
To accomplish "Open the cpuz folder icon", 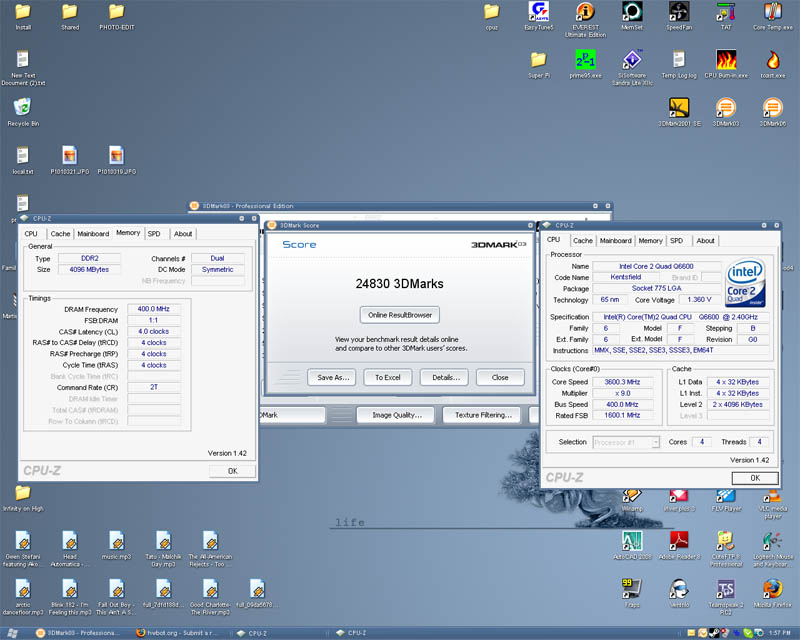I will (491, 16).
